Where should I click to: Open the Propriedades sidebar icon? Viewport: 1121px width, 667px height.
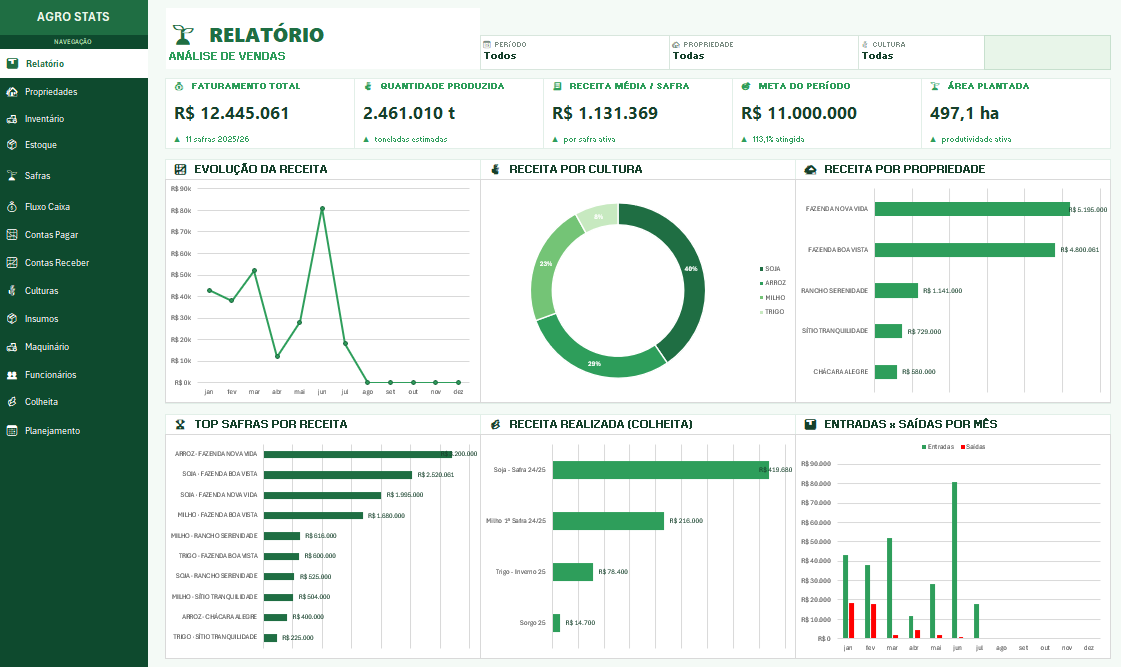(x=12, y=92)
